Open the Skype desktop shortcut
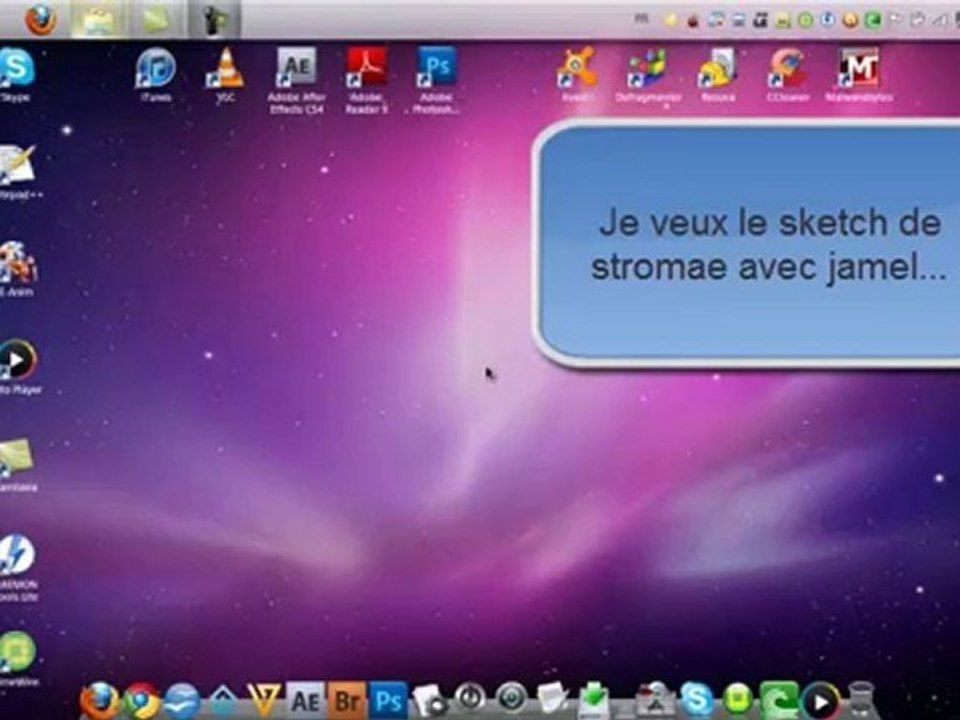960x720 pixels. coord(16,74)
